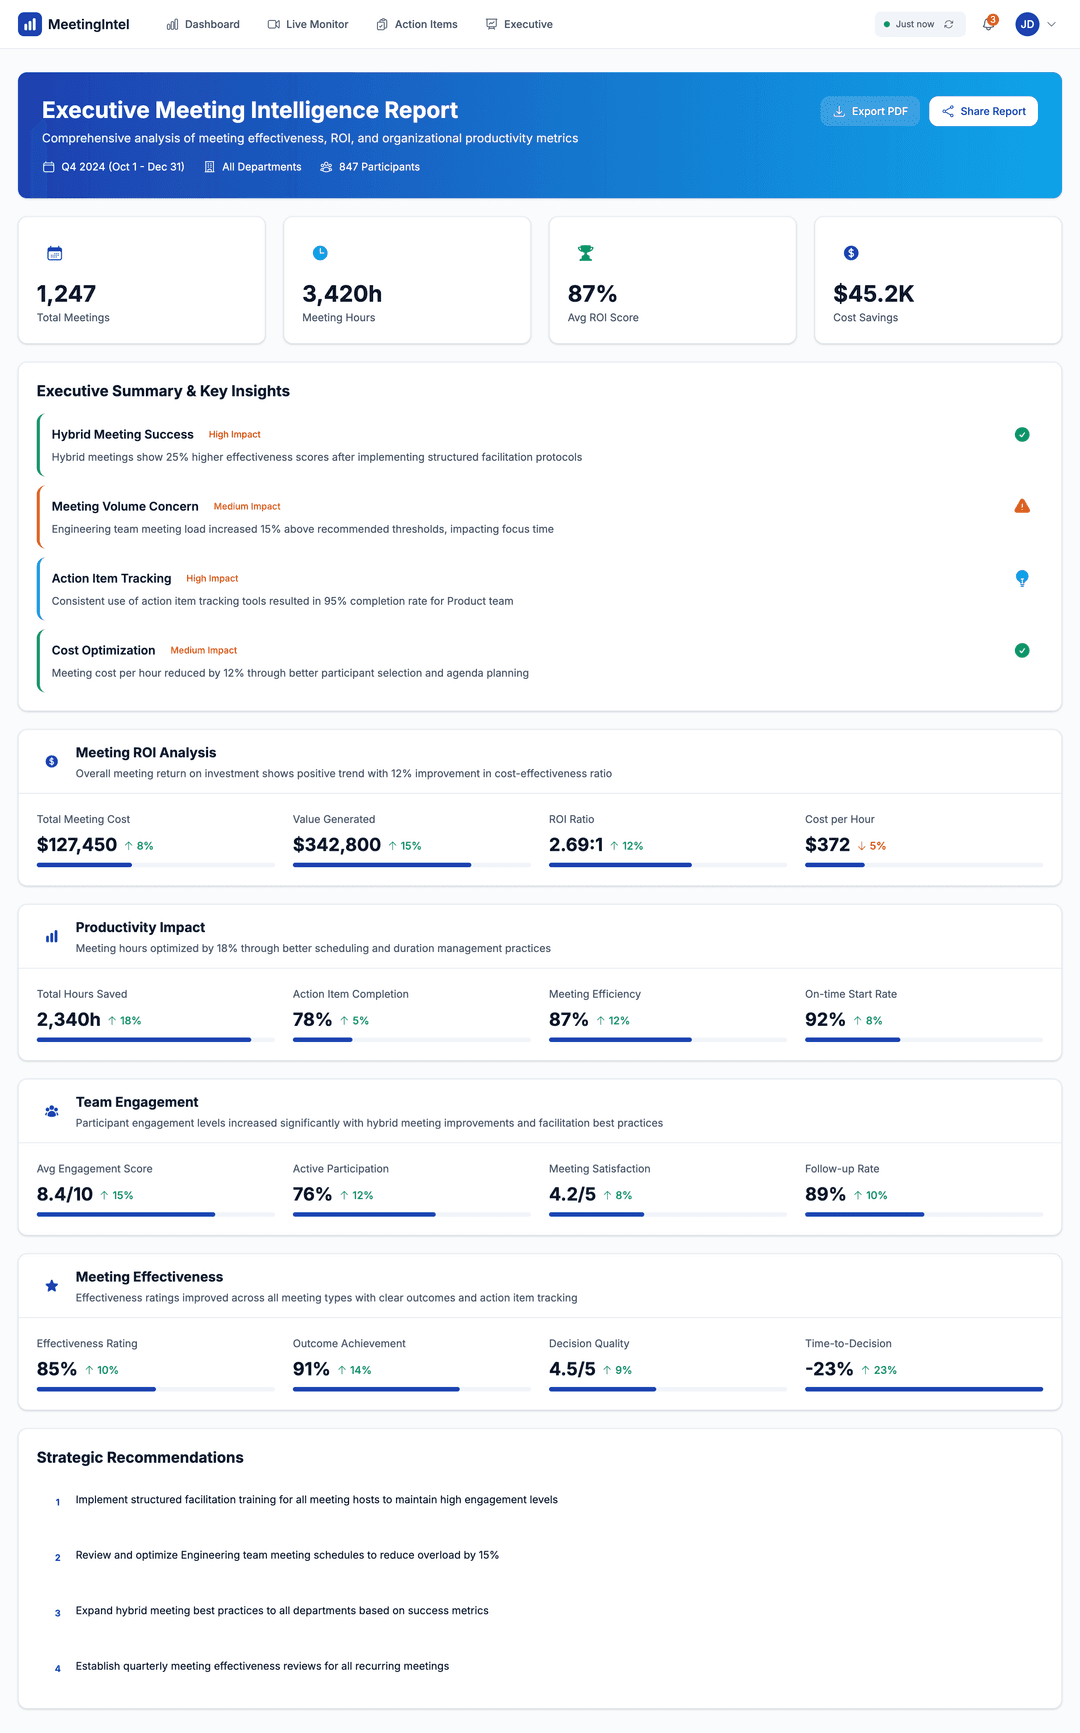Image resolution: width=1080 pixels, height=1733 pixels.
Task: Click the MeetingIntel logo icon
Action: 30,24
